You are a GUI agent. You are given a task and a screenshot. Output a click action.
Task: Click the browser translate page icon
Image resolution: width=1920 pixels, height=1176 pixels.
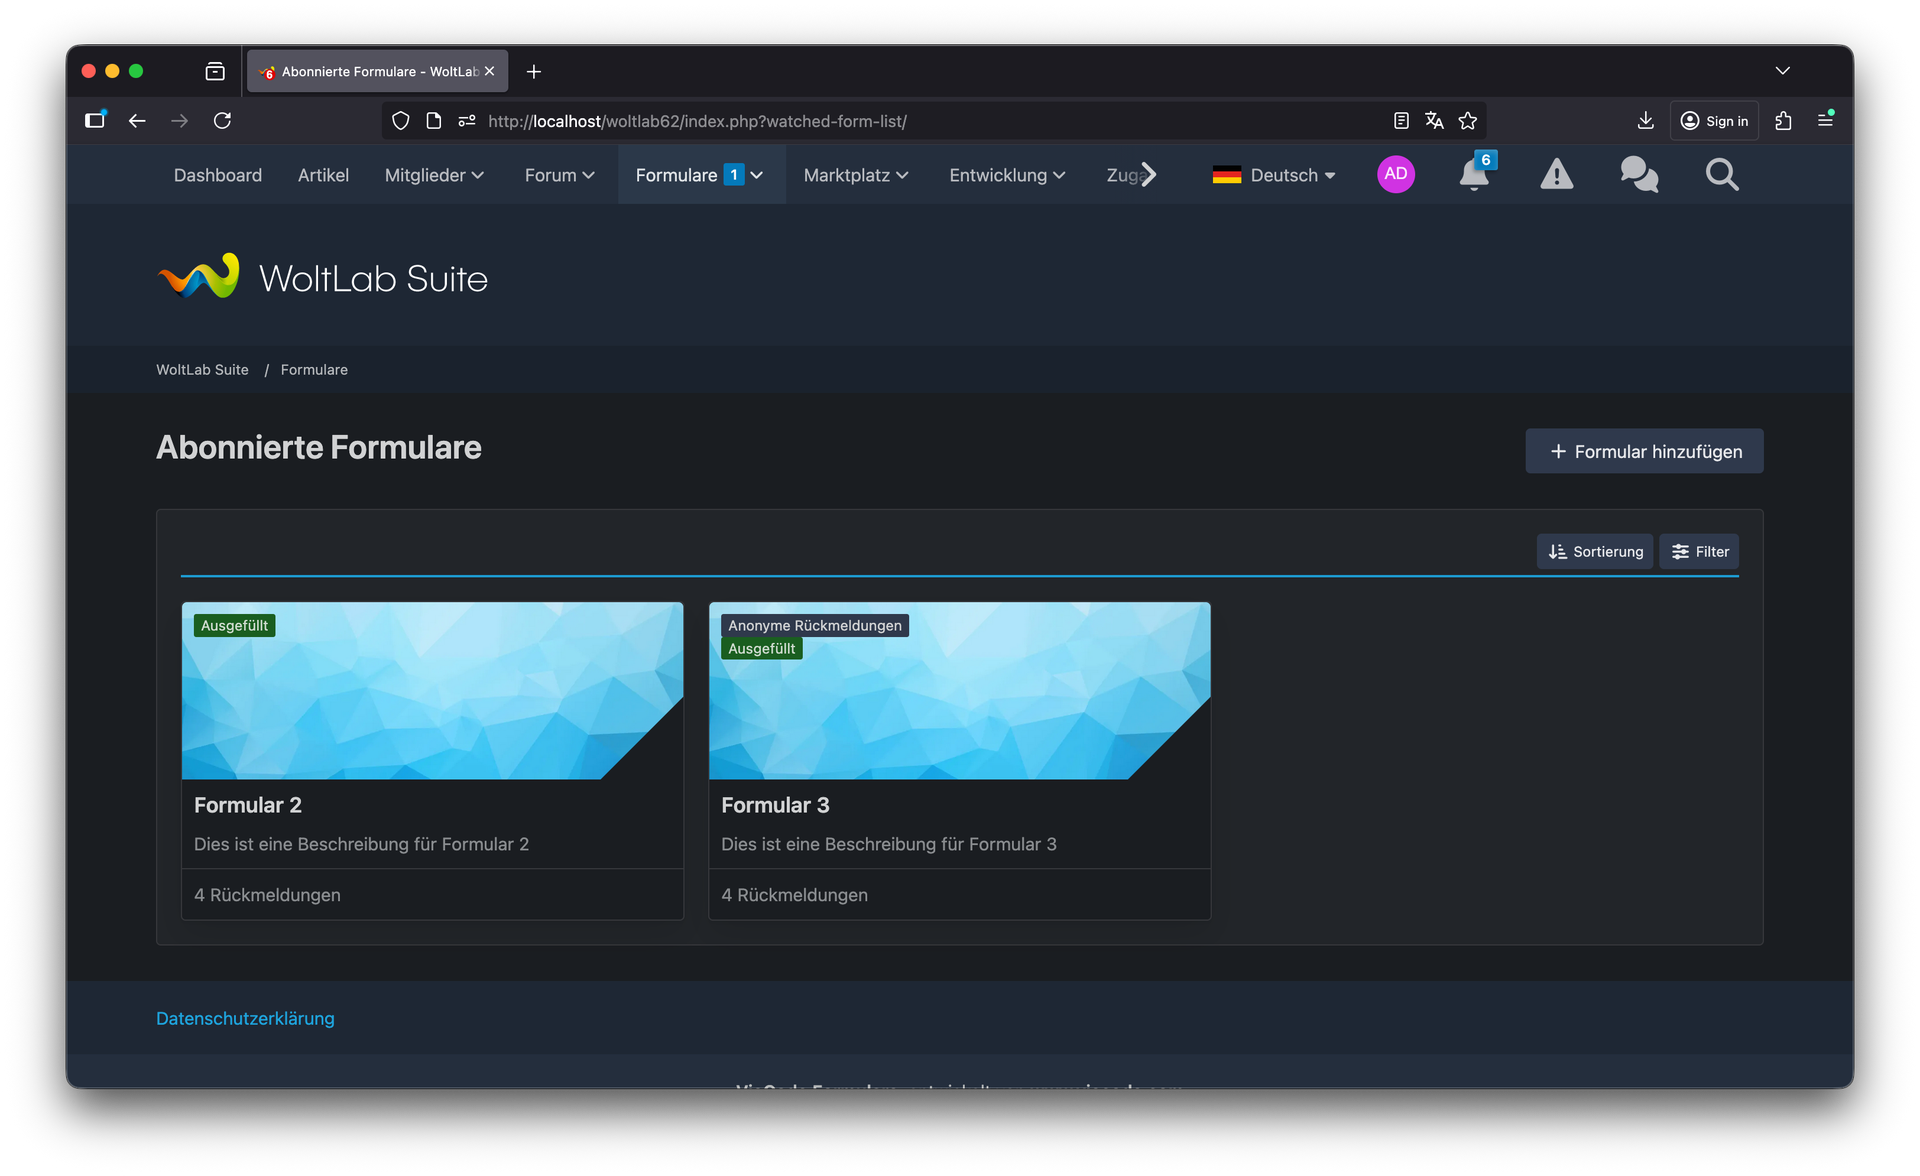click(x=1434, y=121)
